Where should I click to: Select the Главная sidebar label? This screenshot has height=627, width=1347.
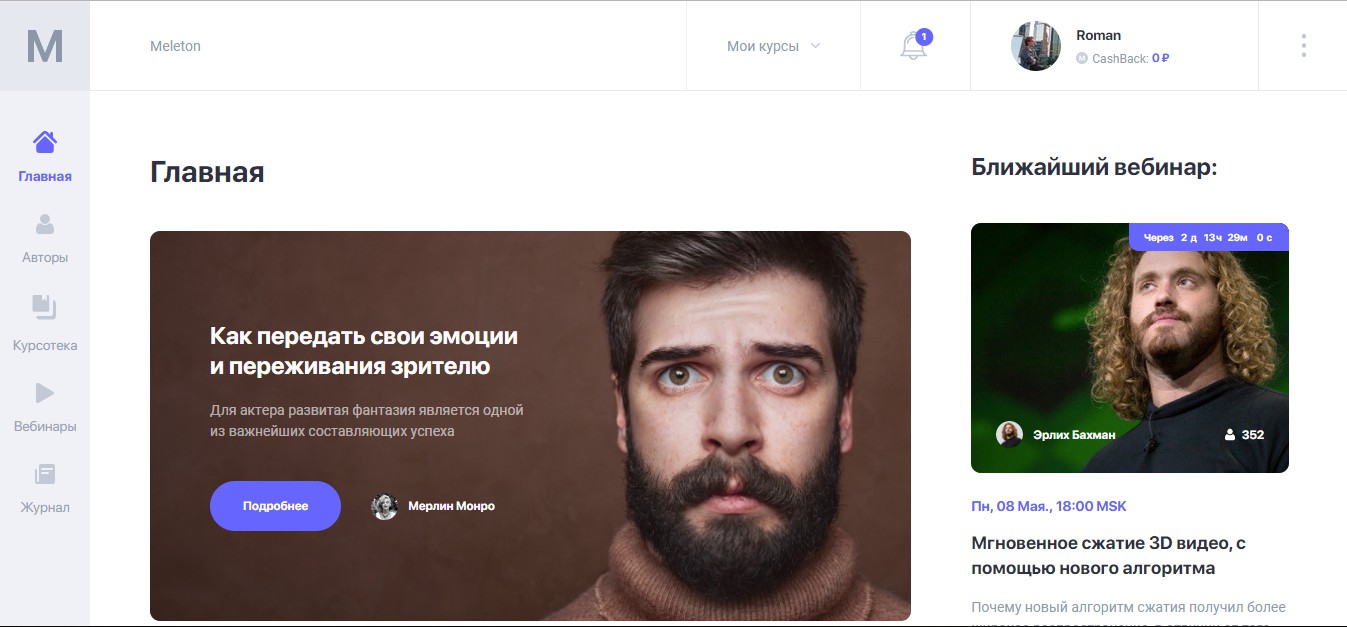point(45,177)
